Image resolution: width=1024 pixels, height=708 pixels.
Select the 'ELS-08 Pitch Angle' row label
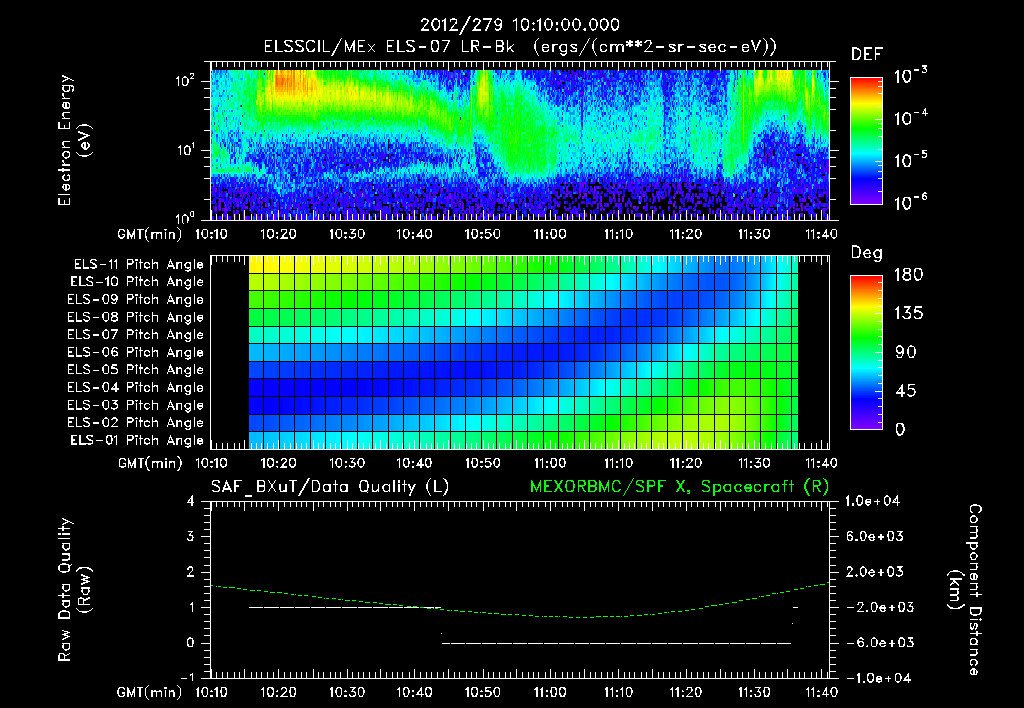pos(136,317)
